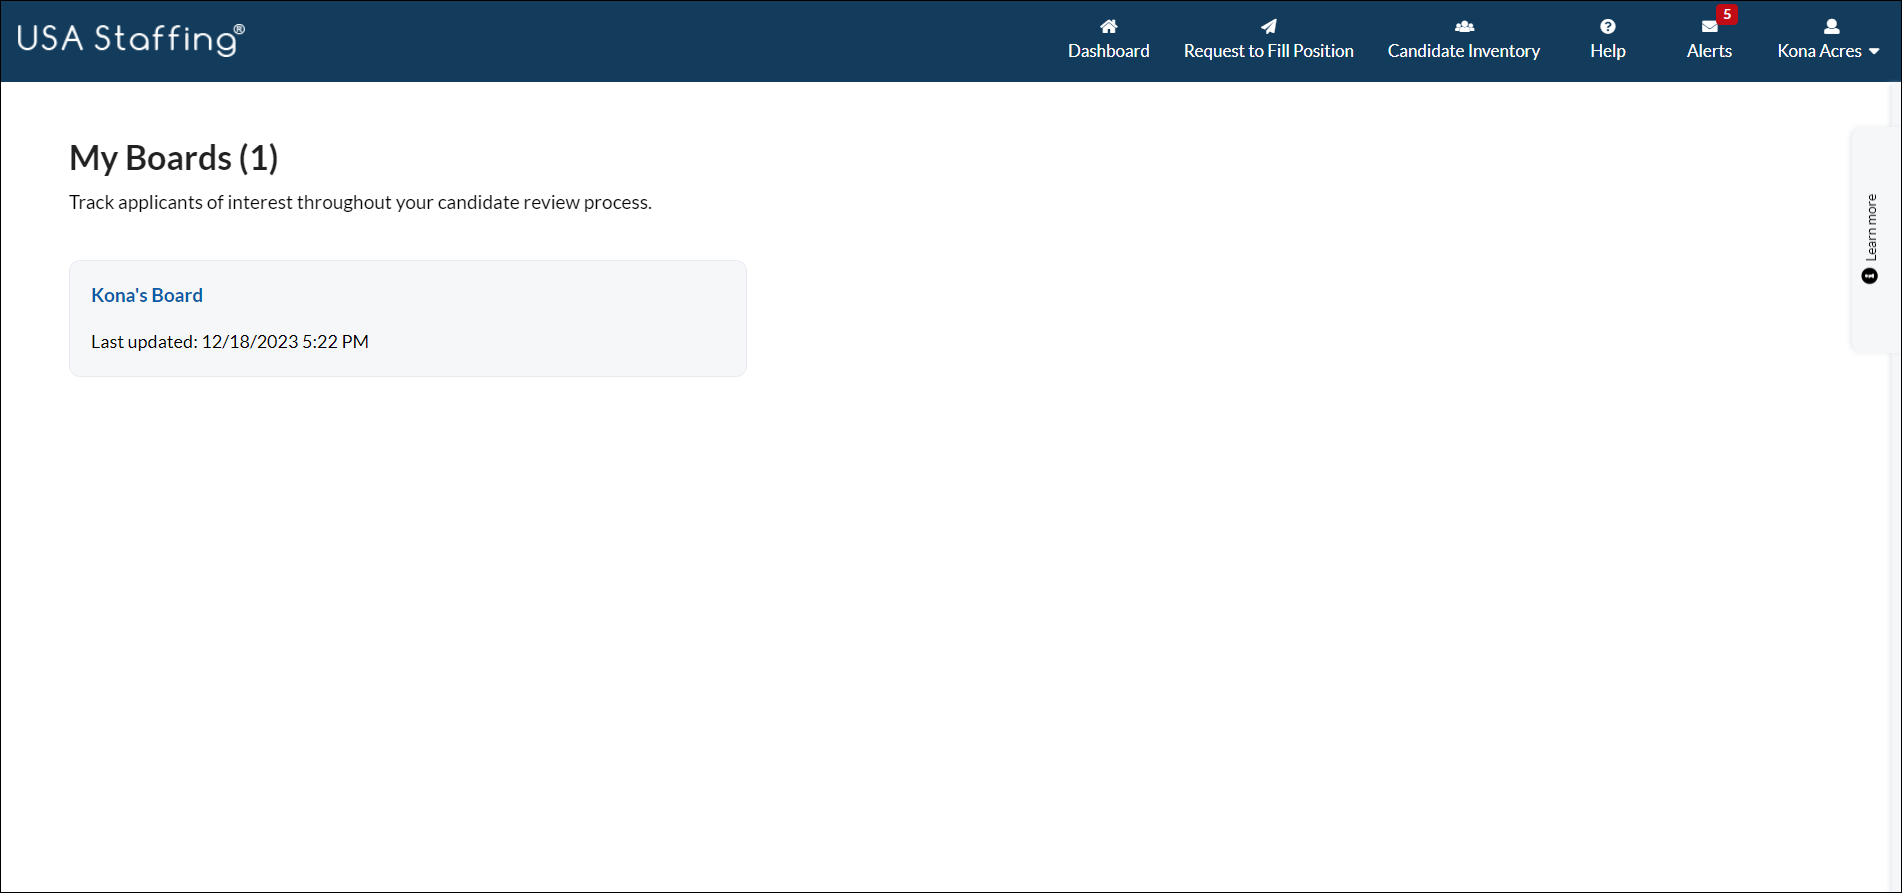The height and width of the screenshot is (893, 1902).
Task: Click the Kona Acres user icon
Action: tap(1831, 27)
